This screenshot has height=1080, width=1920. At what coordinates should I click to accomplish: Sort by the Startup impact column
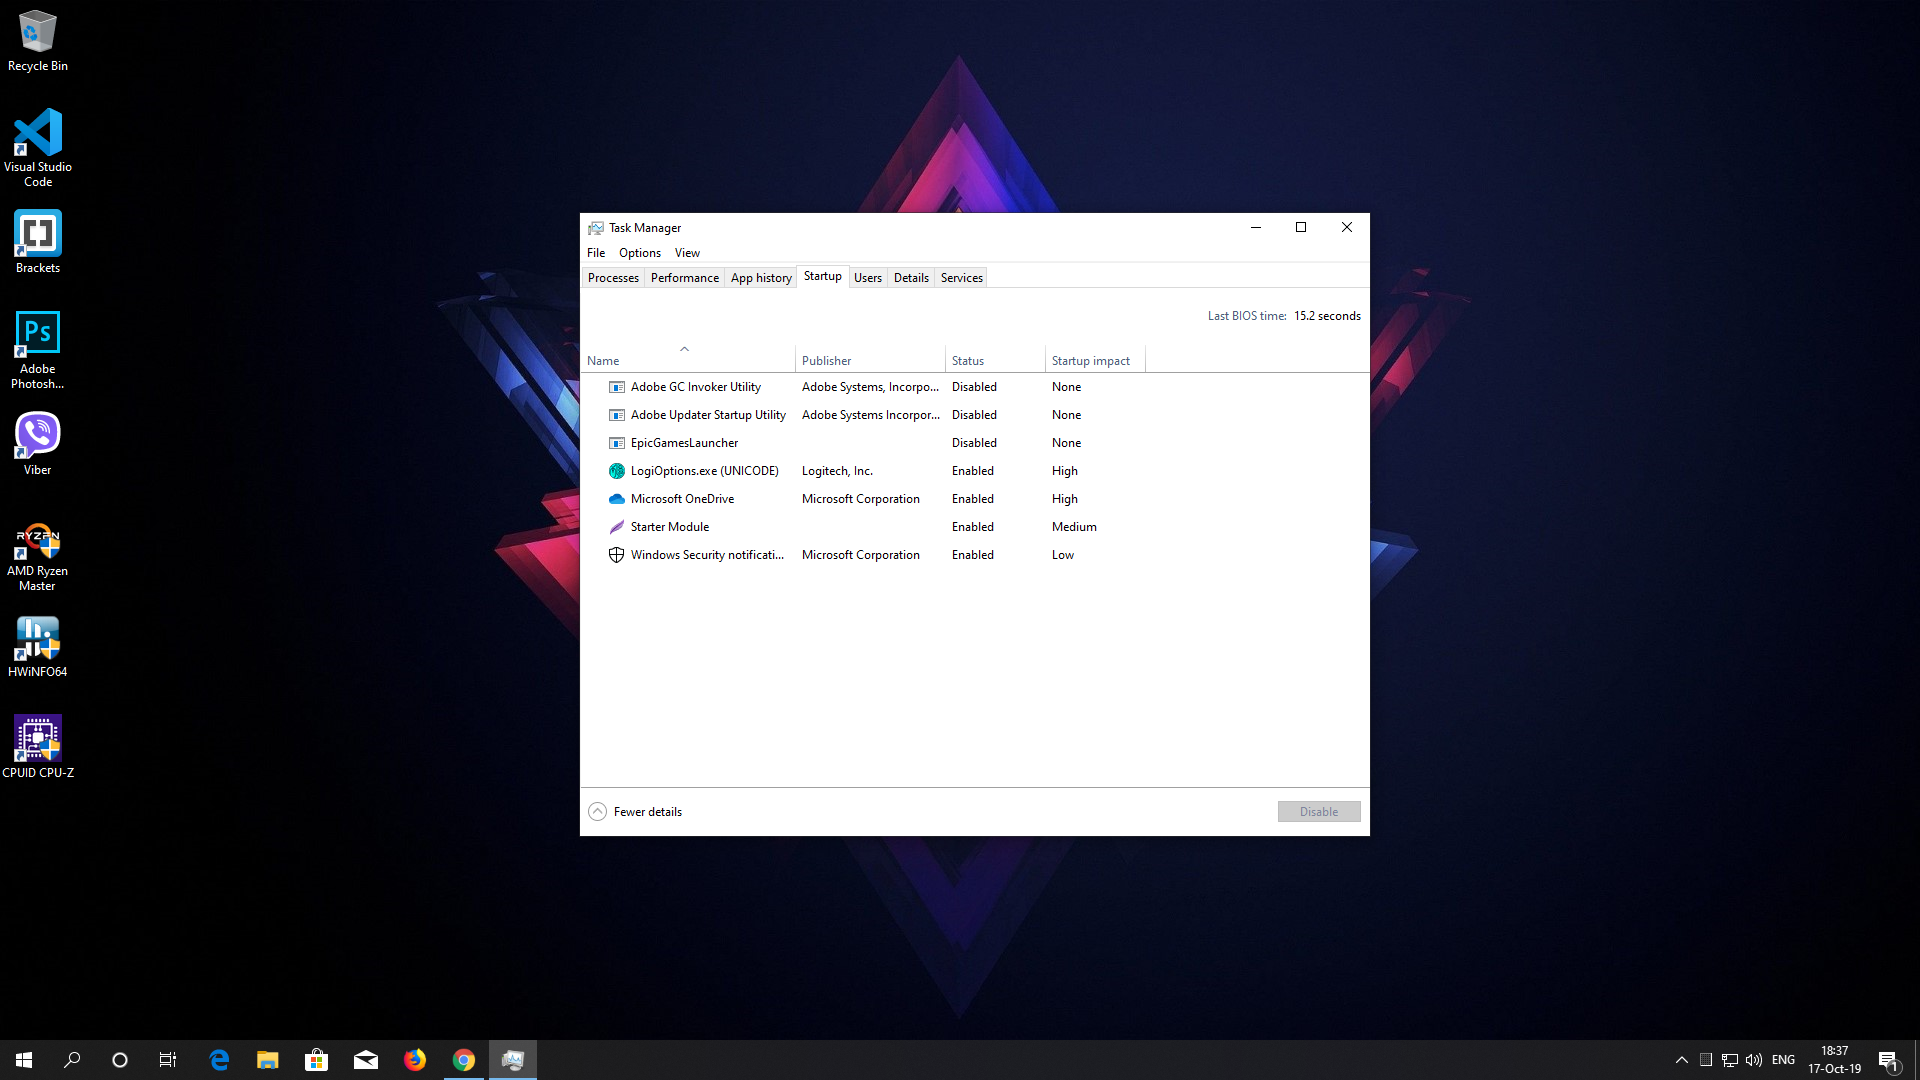1090,361
